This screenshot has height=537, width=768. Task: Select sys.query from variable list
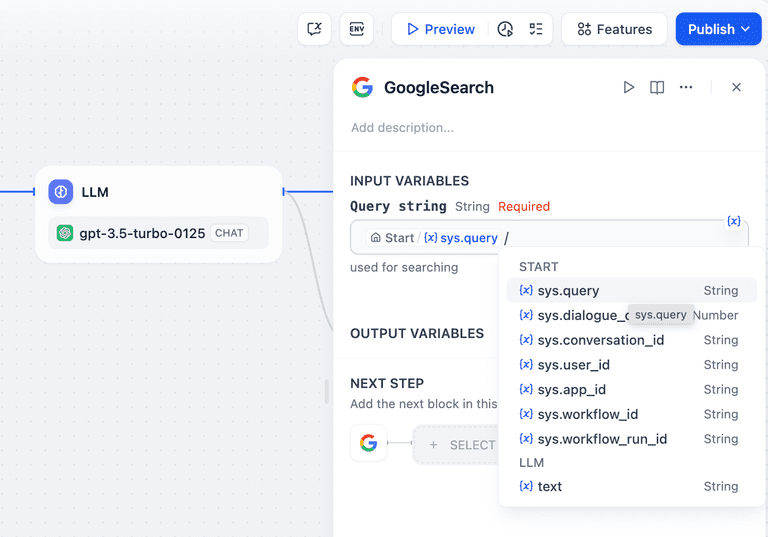[568, 291]
